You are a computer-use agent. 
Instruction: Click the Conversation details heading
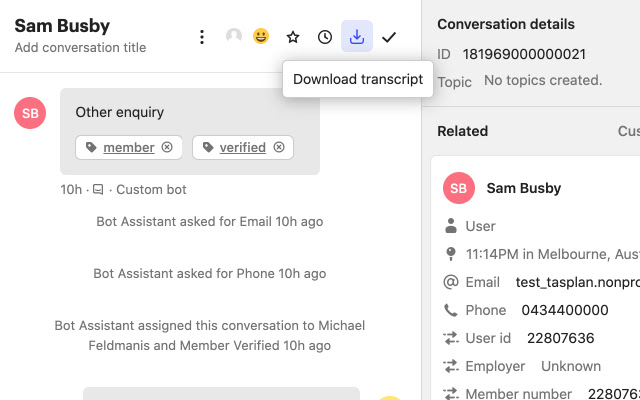click(x=506, y=24)
